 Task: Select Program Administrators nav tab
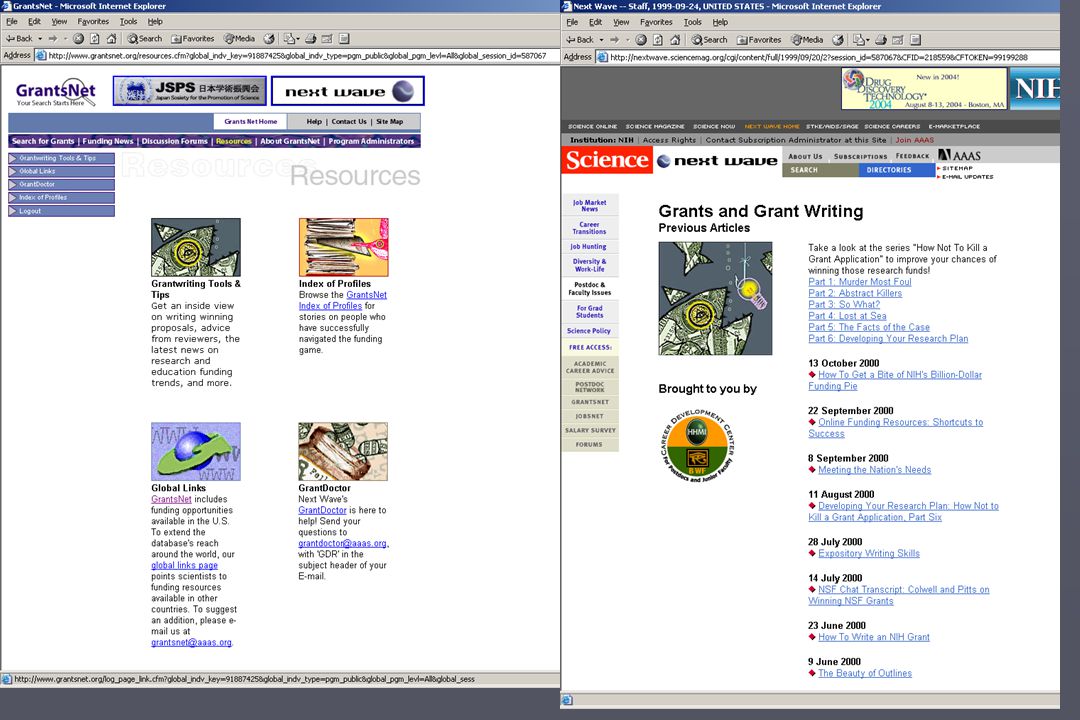click(x=371, y=141)
